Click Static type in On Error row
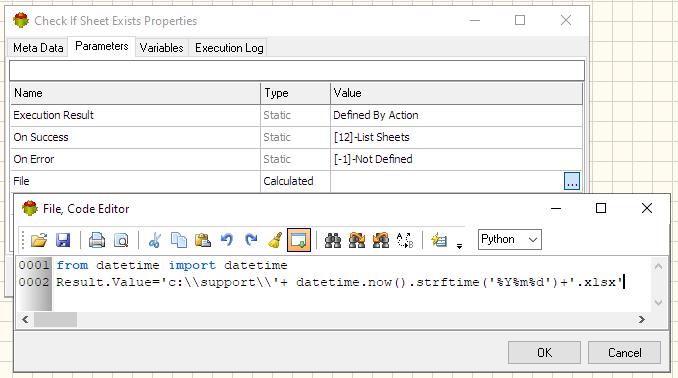 277,159
